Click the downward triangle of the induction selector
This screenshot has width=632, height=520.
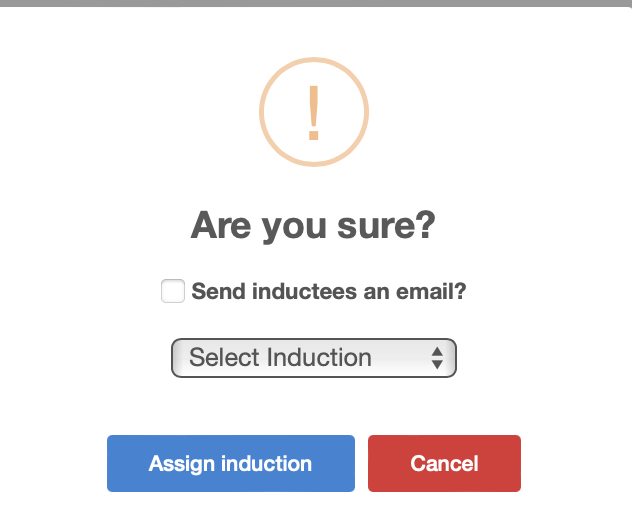437,364
